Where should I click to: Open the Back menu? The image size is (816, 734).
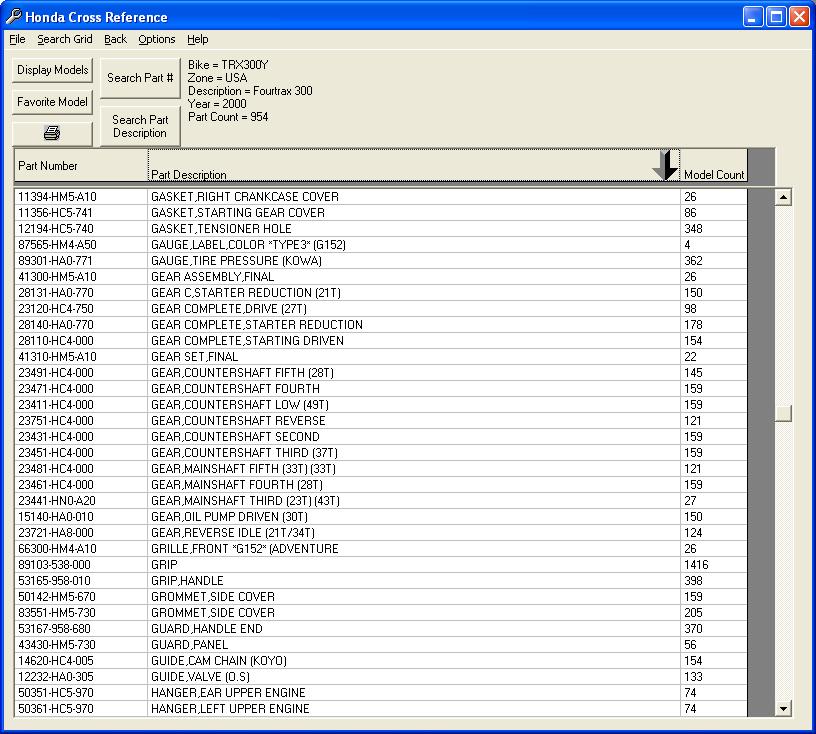click(115, 39)
